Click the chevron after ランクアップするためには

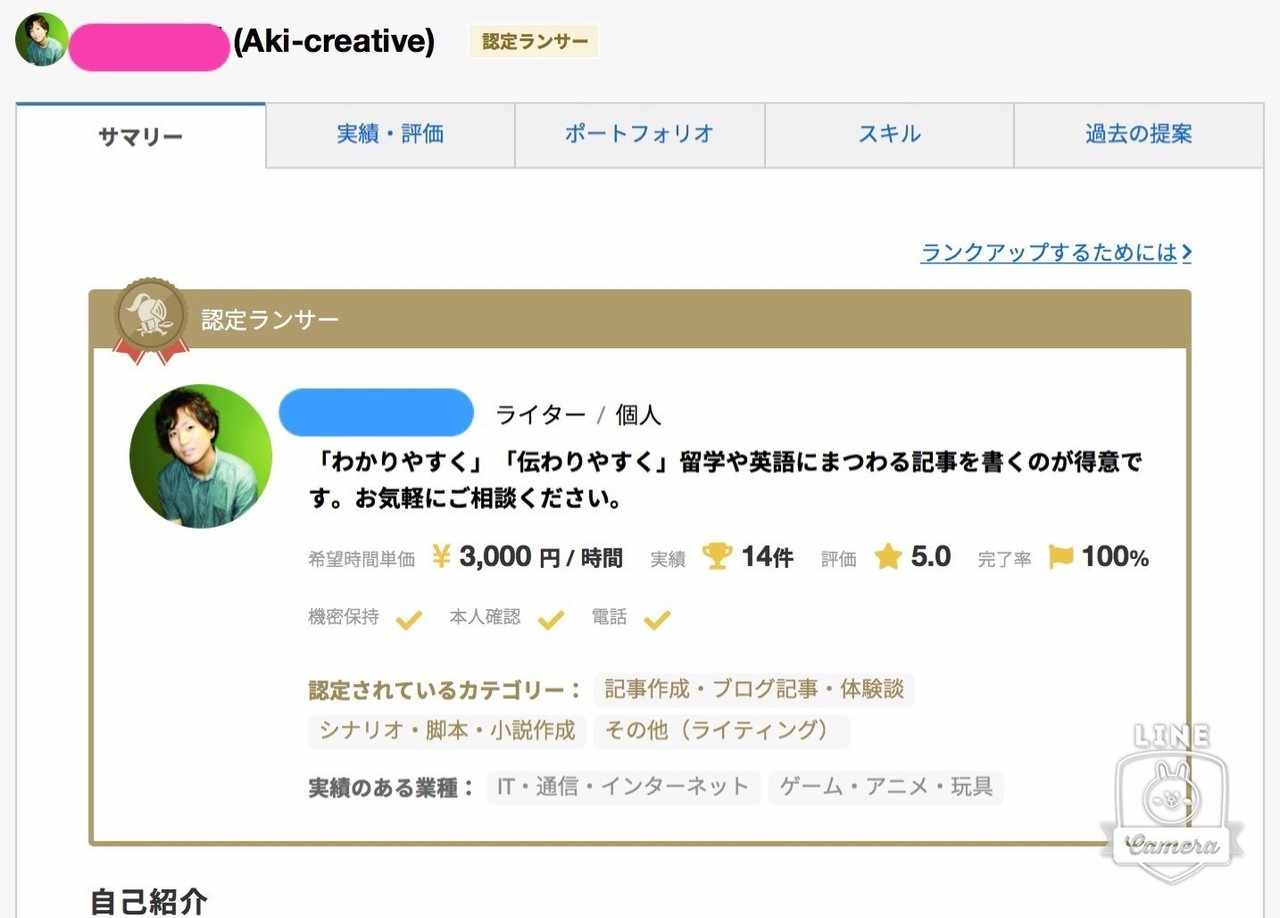point(1186,253)
